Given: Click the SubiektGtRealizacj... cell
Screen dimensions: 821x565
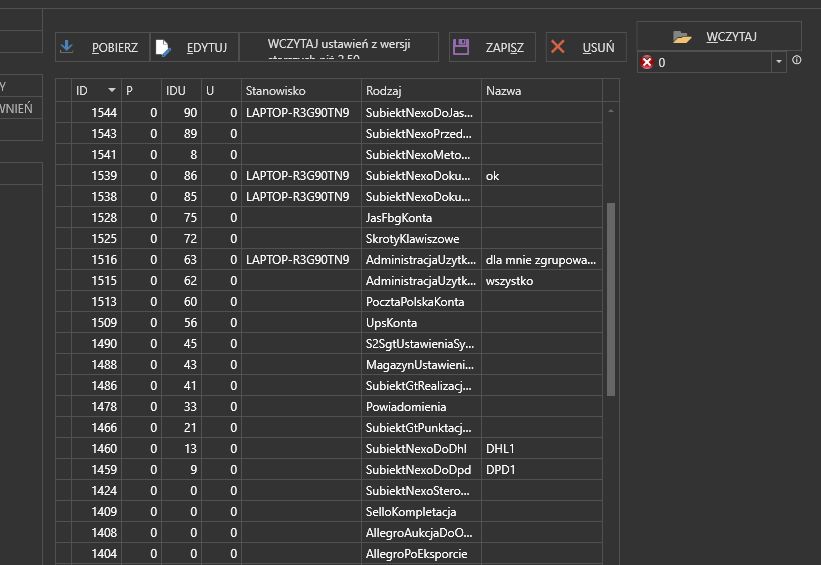Looking at the screenshot, I should click(x=421, y=385).
